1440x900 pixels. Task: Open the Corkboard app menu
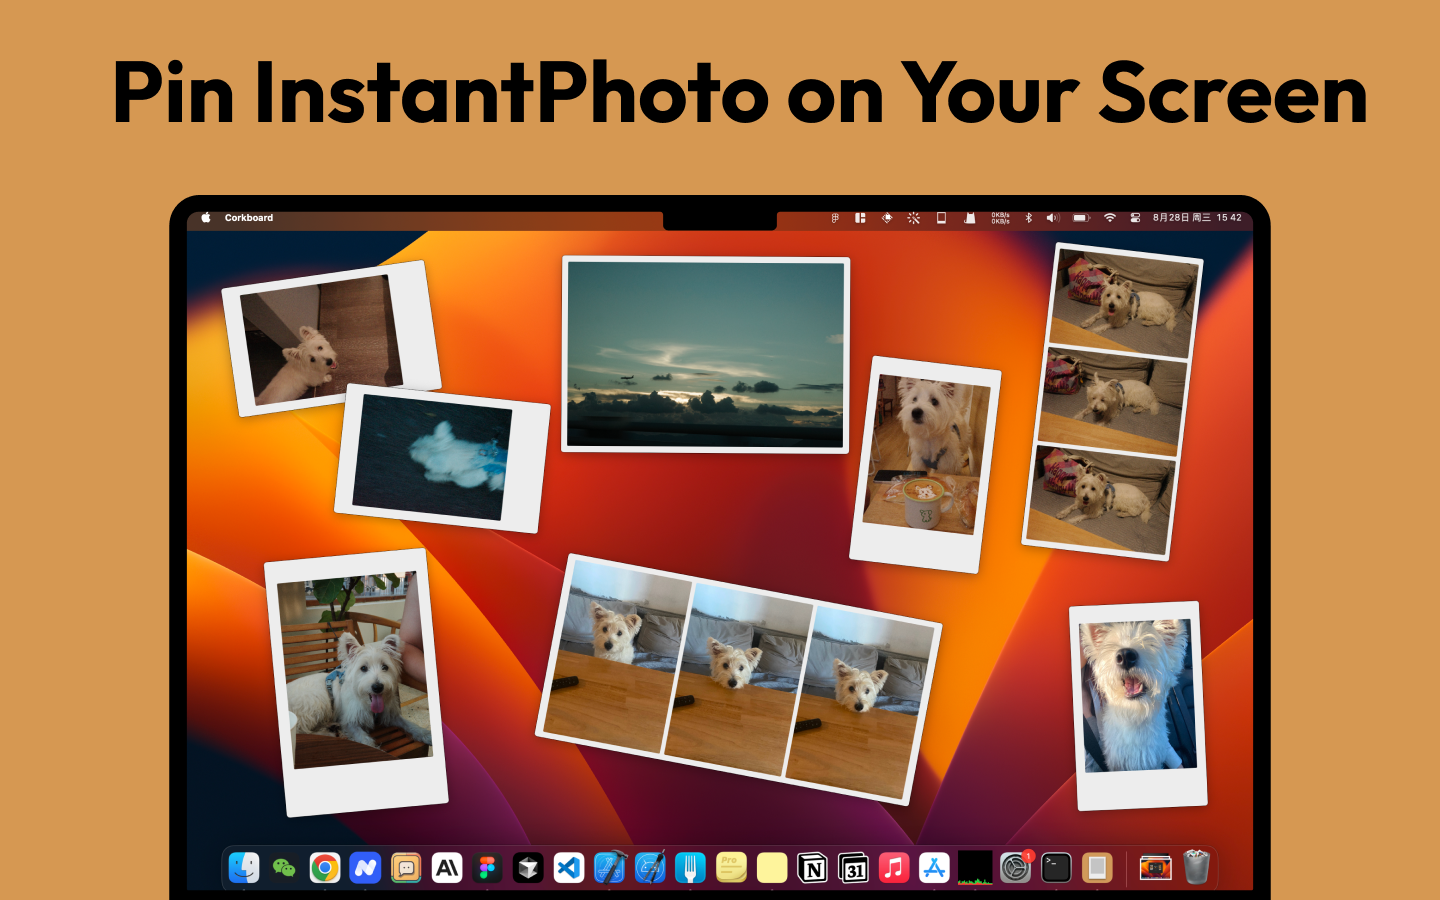249,217
